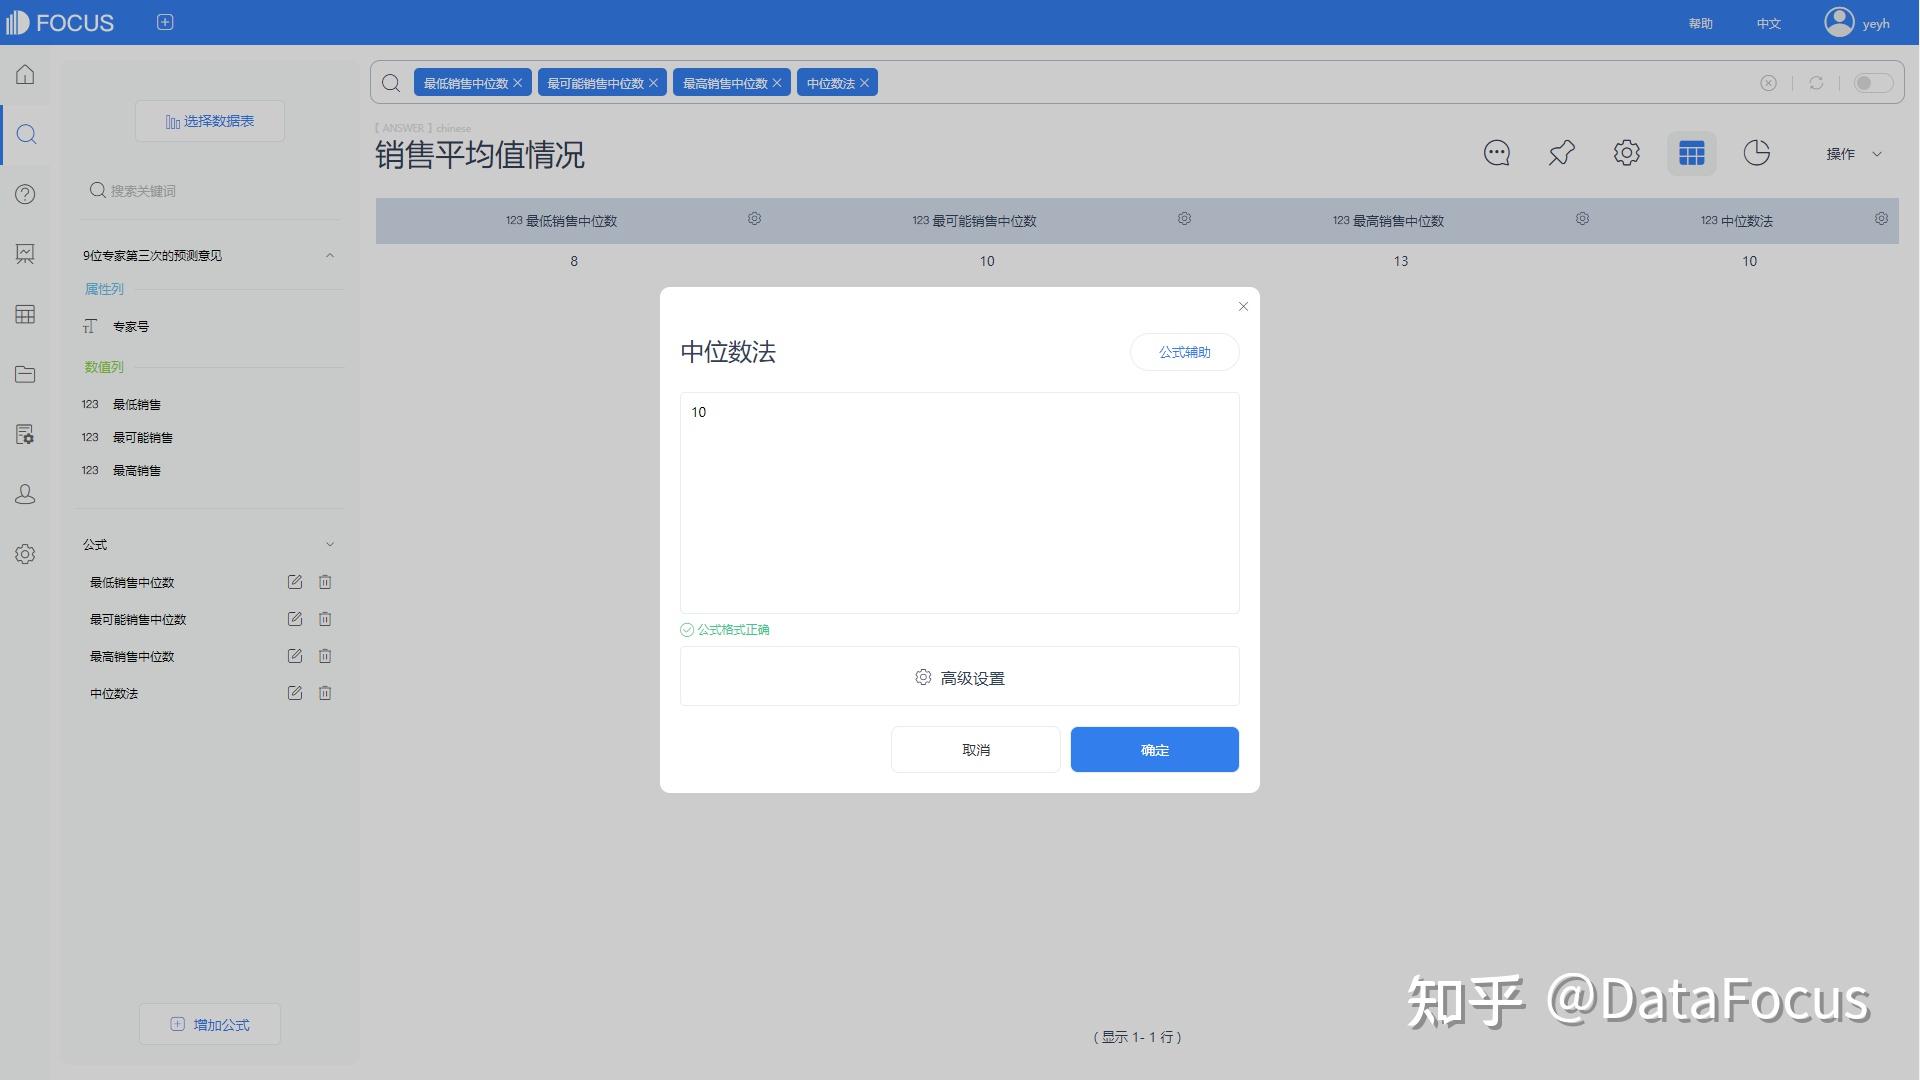Open system settings sidebar icon
This screenshot has width=1920, height=1080.
[25, 554]
